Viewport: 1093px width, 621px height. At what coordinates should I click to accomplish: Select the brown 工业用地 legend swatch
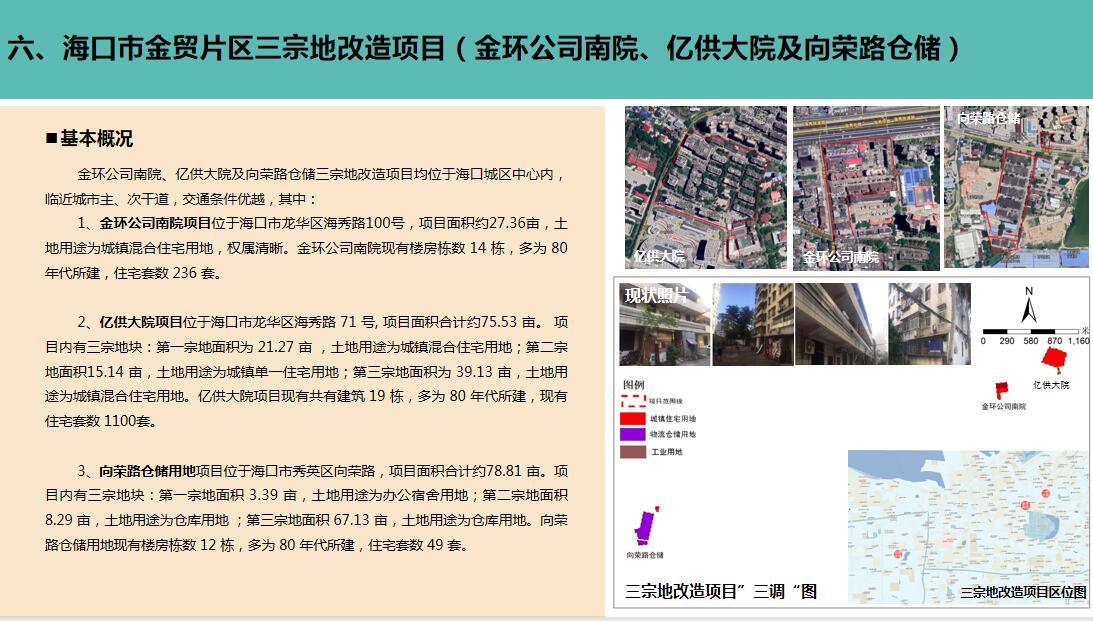632,452
